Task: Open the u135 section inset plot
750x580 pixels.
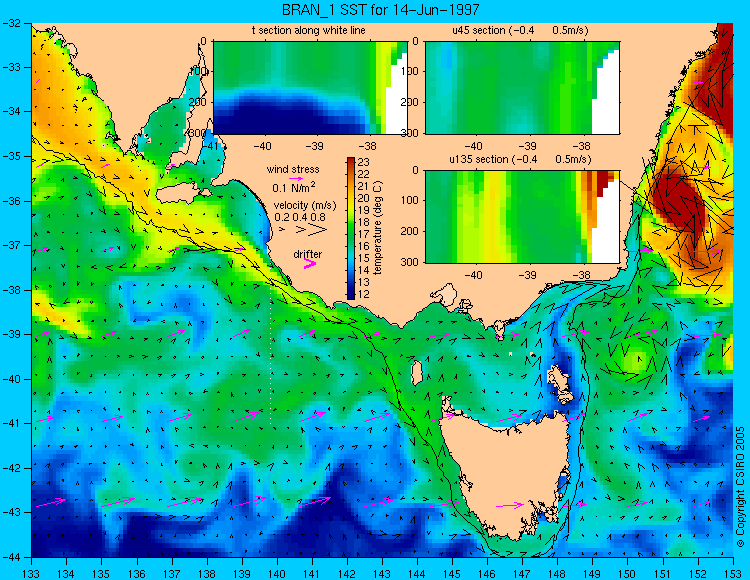Action: point(522,217)
